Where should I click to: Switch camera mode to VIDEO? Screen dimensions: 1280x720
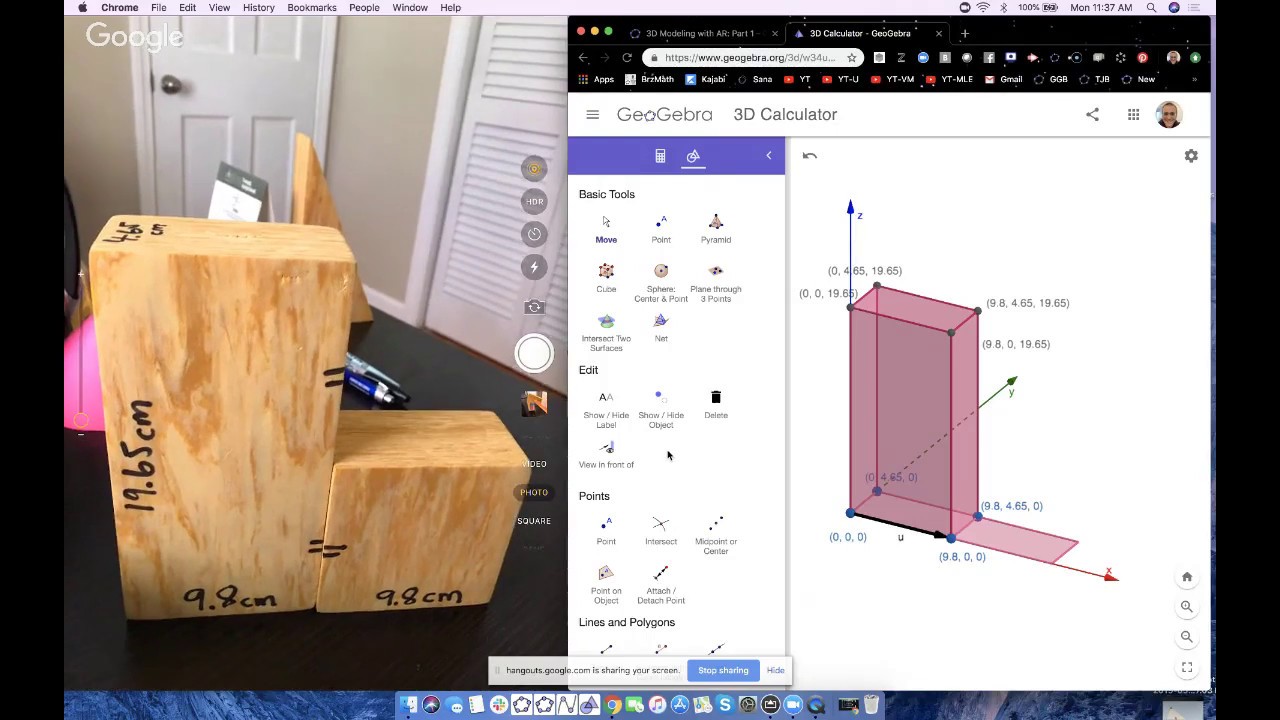534,464
